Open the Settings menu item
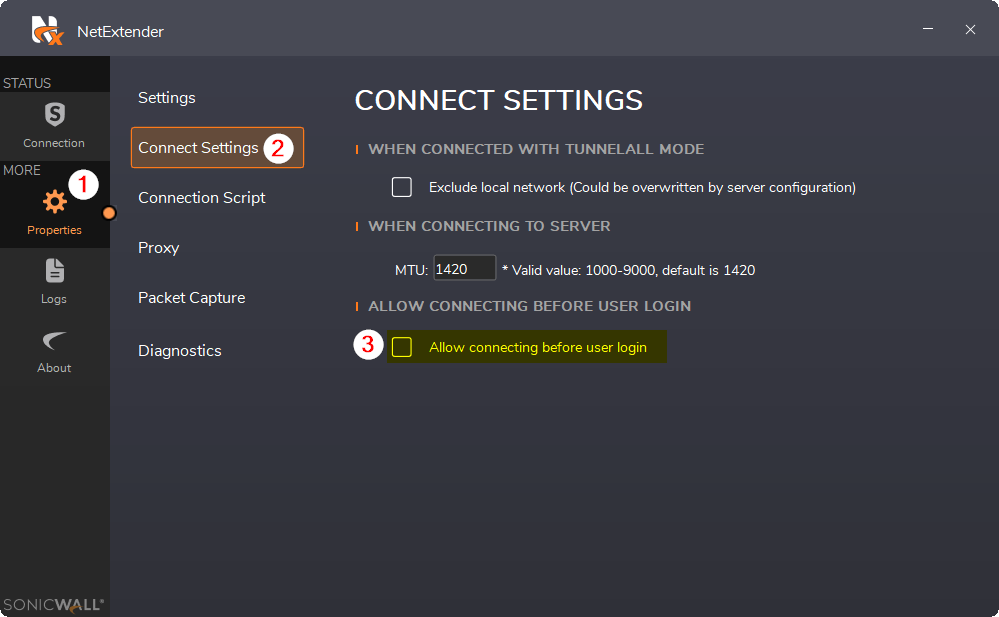 click(167, 98)
